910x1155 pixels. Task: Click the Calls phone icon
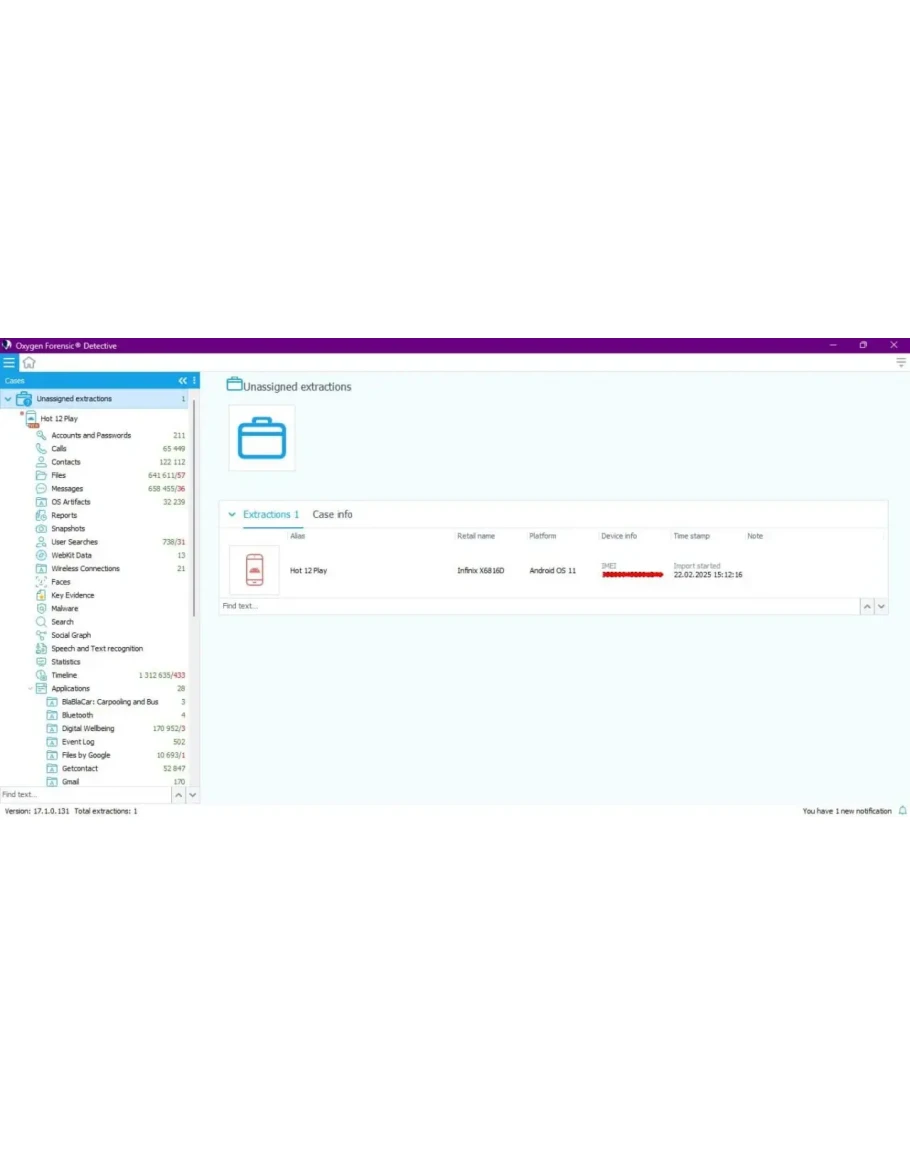[x=41, y=449]
